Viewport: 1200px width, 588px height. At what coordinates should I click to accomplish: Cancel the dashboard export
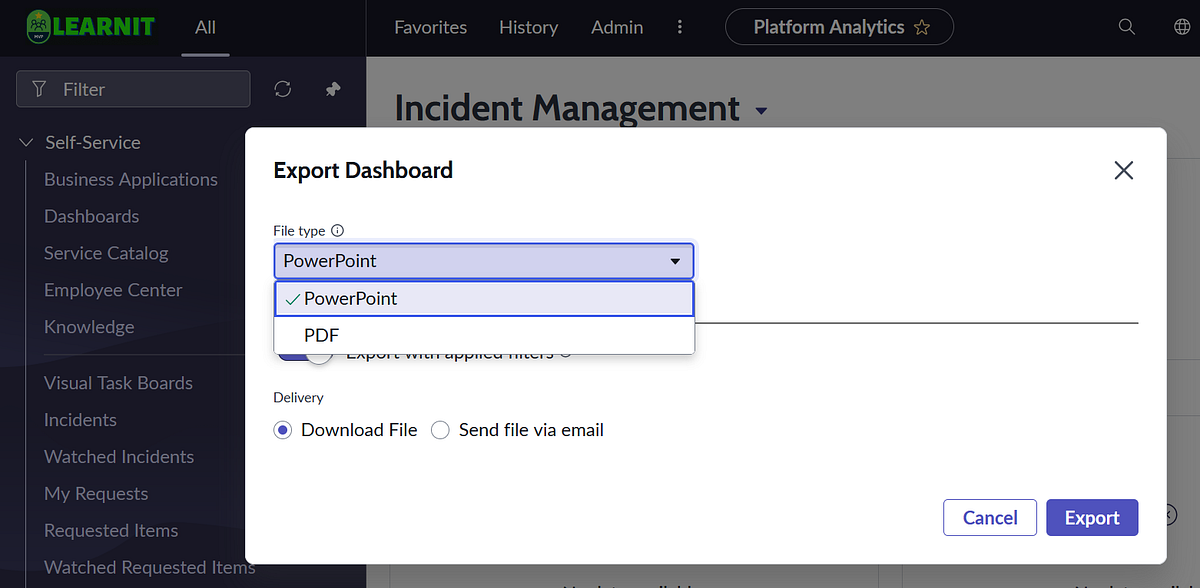989,517
